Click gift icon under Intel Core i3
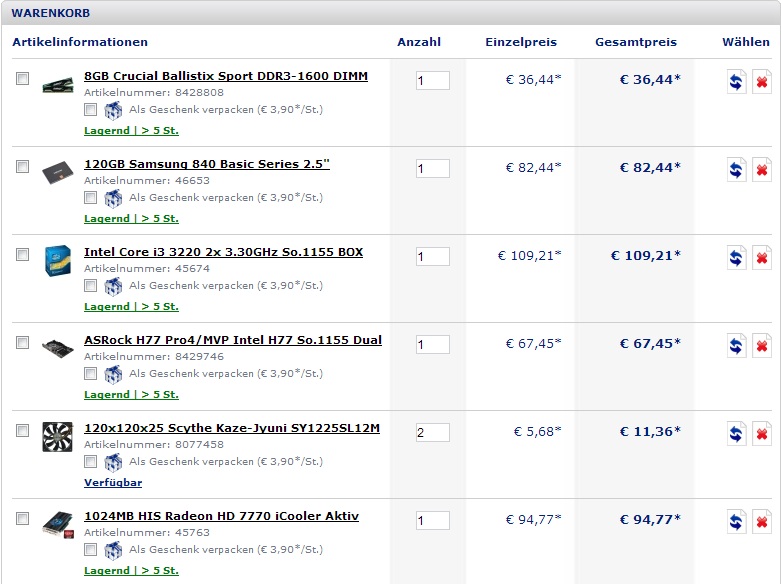This screenshot has width=781, height=584. [x=113, y=286]
